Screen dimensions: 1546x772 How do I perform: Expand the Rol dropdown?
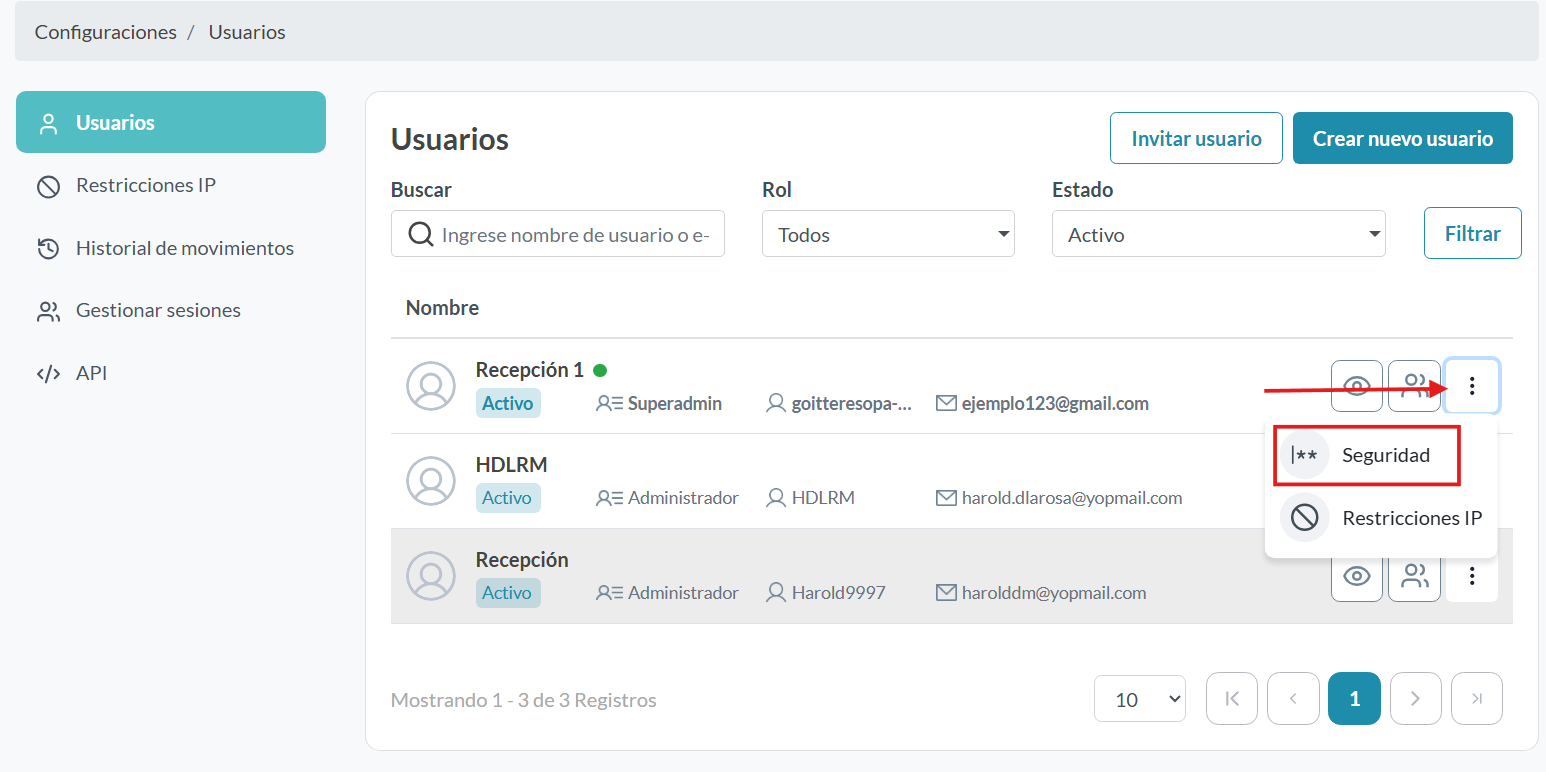[887, 235]
